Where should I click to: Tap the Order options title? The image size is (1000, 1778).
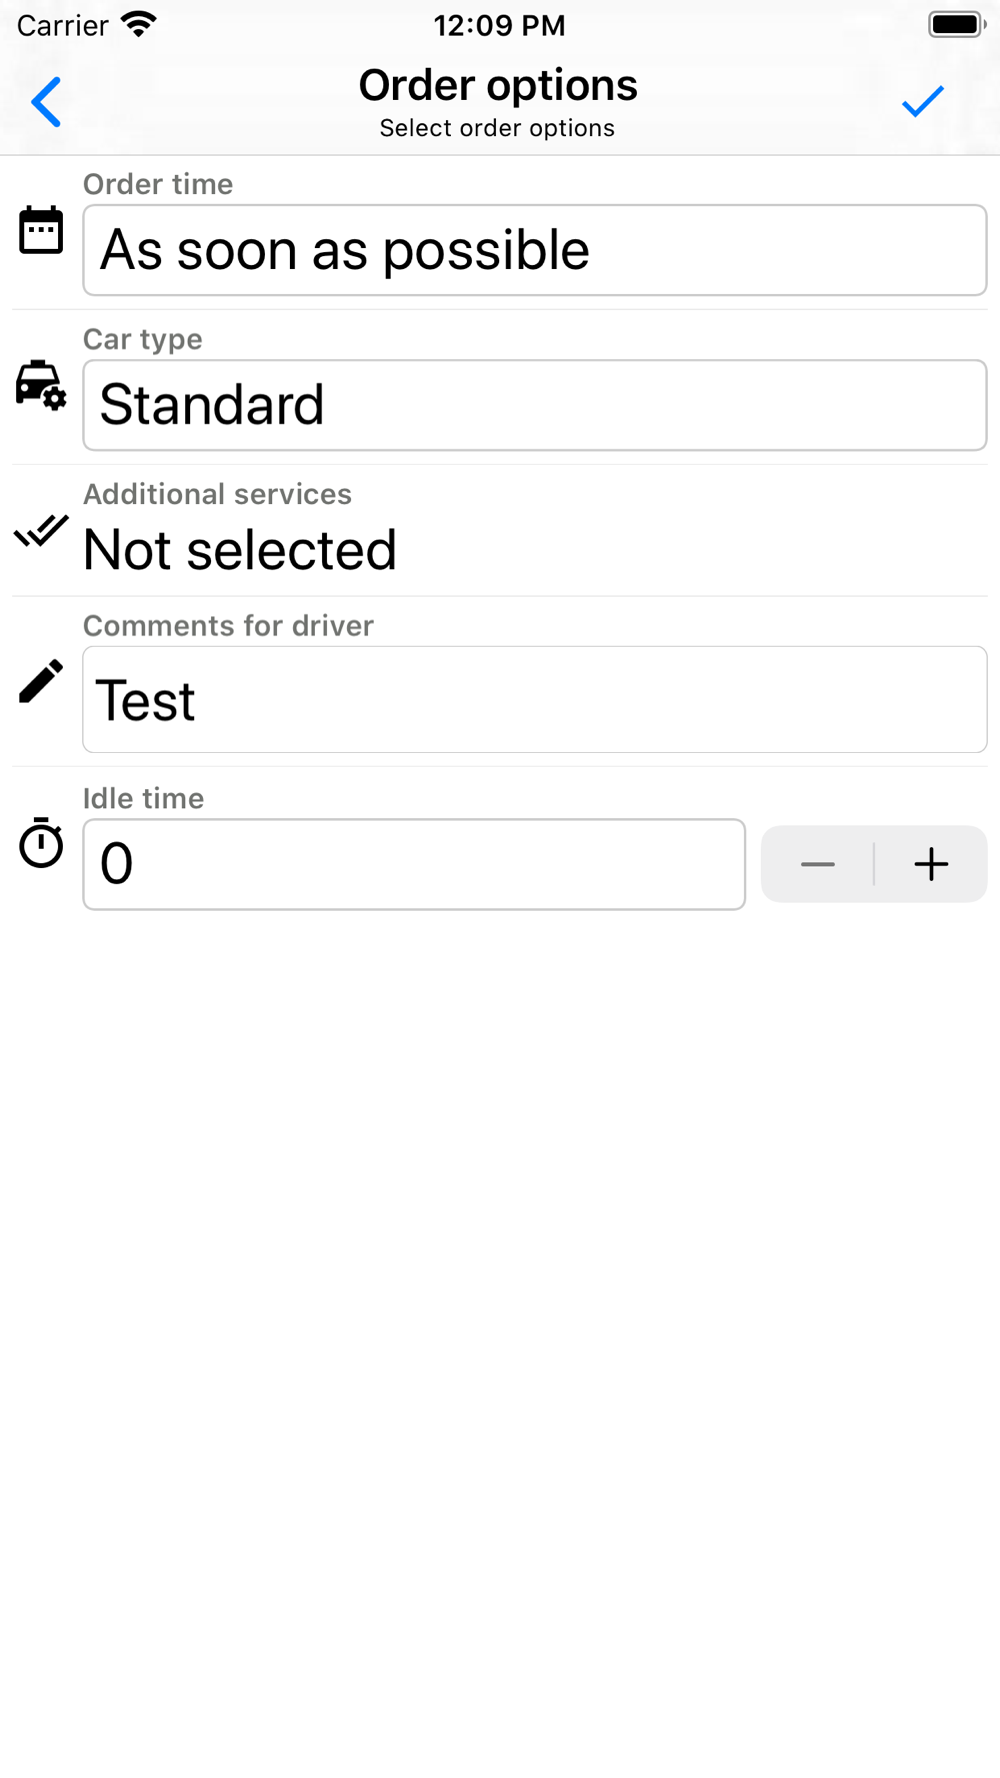click(x=498, y=85)
